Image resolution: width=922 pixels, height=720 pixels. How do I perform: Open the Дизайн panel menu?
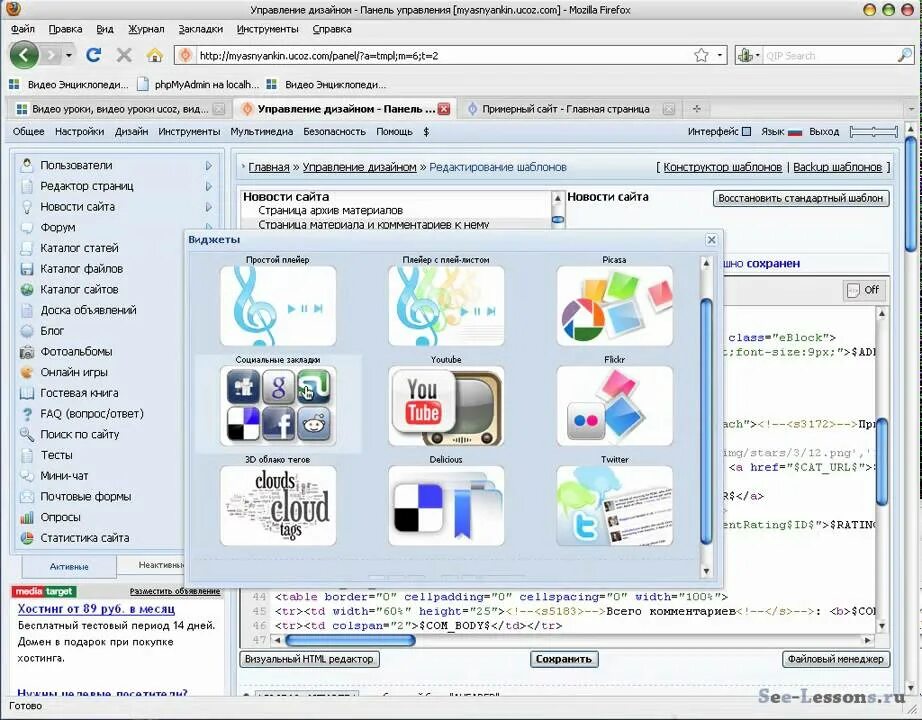coord(131,132)
